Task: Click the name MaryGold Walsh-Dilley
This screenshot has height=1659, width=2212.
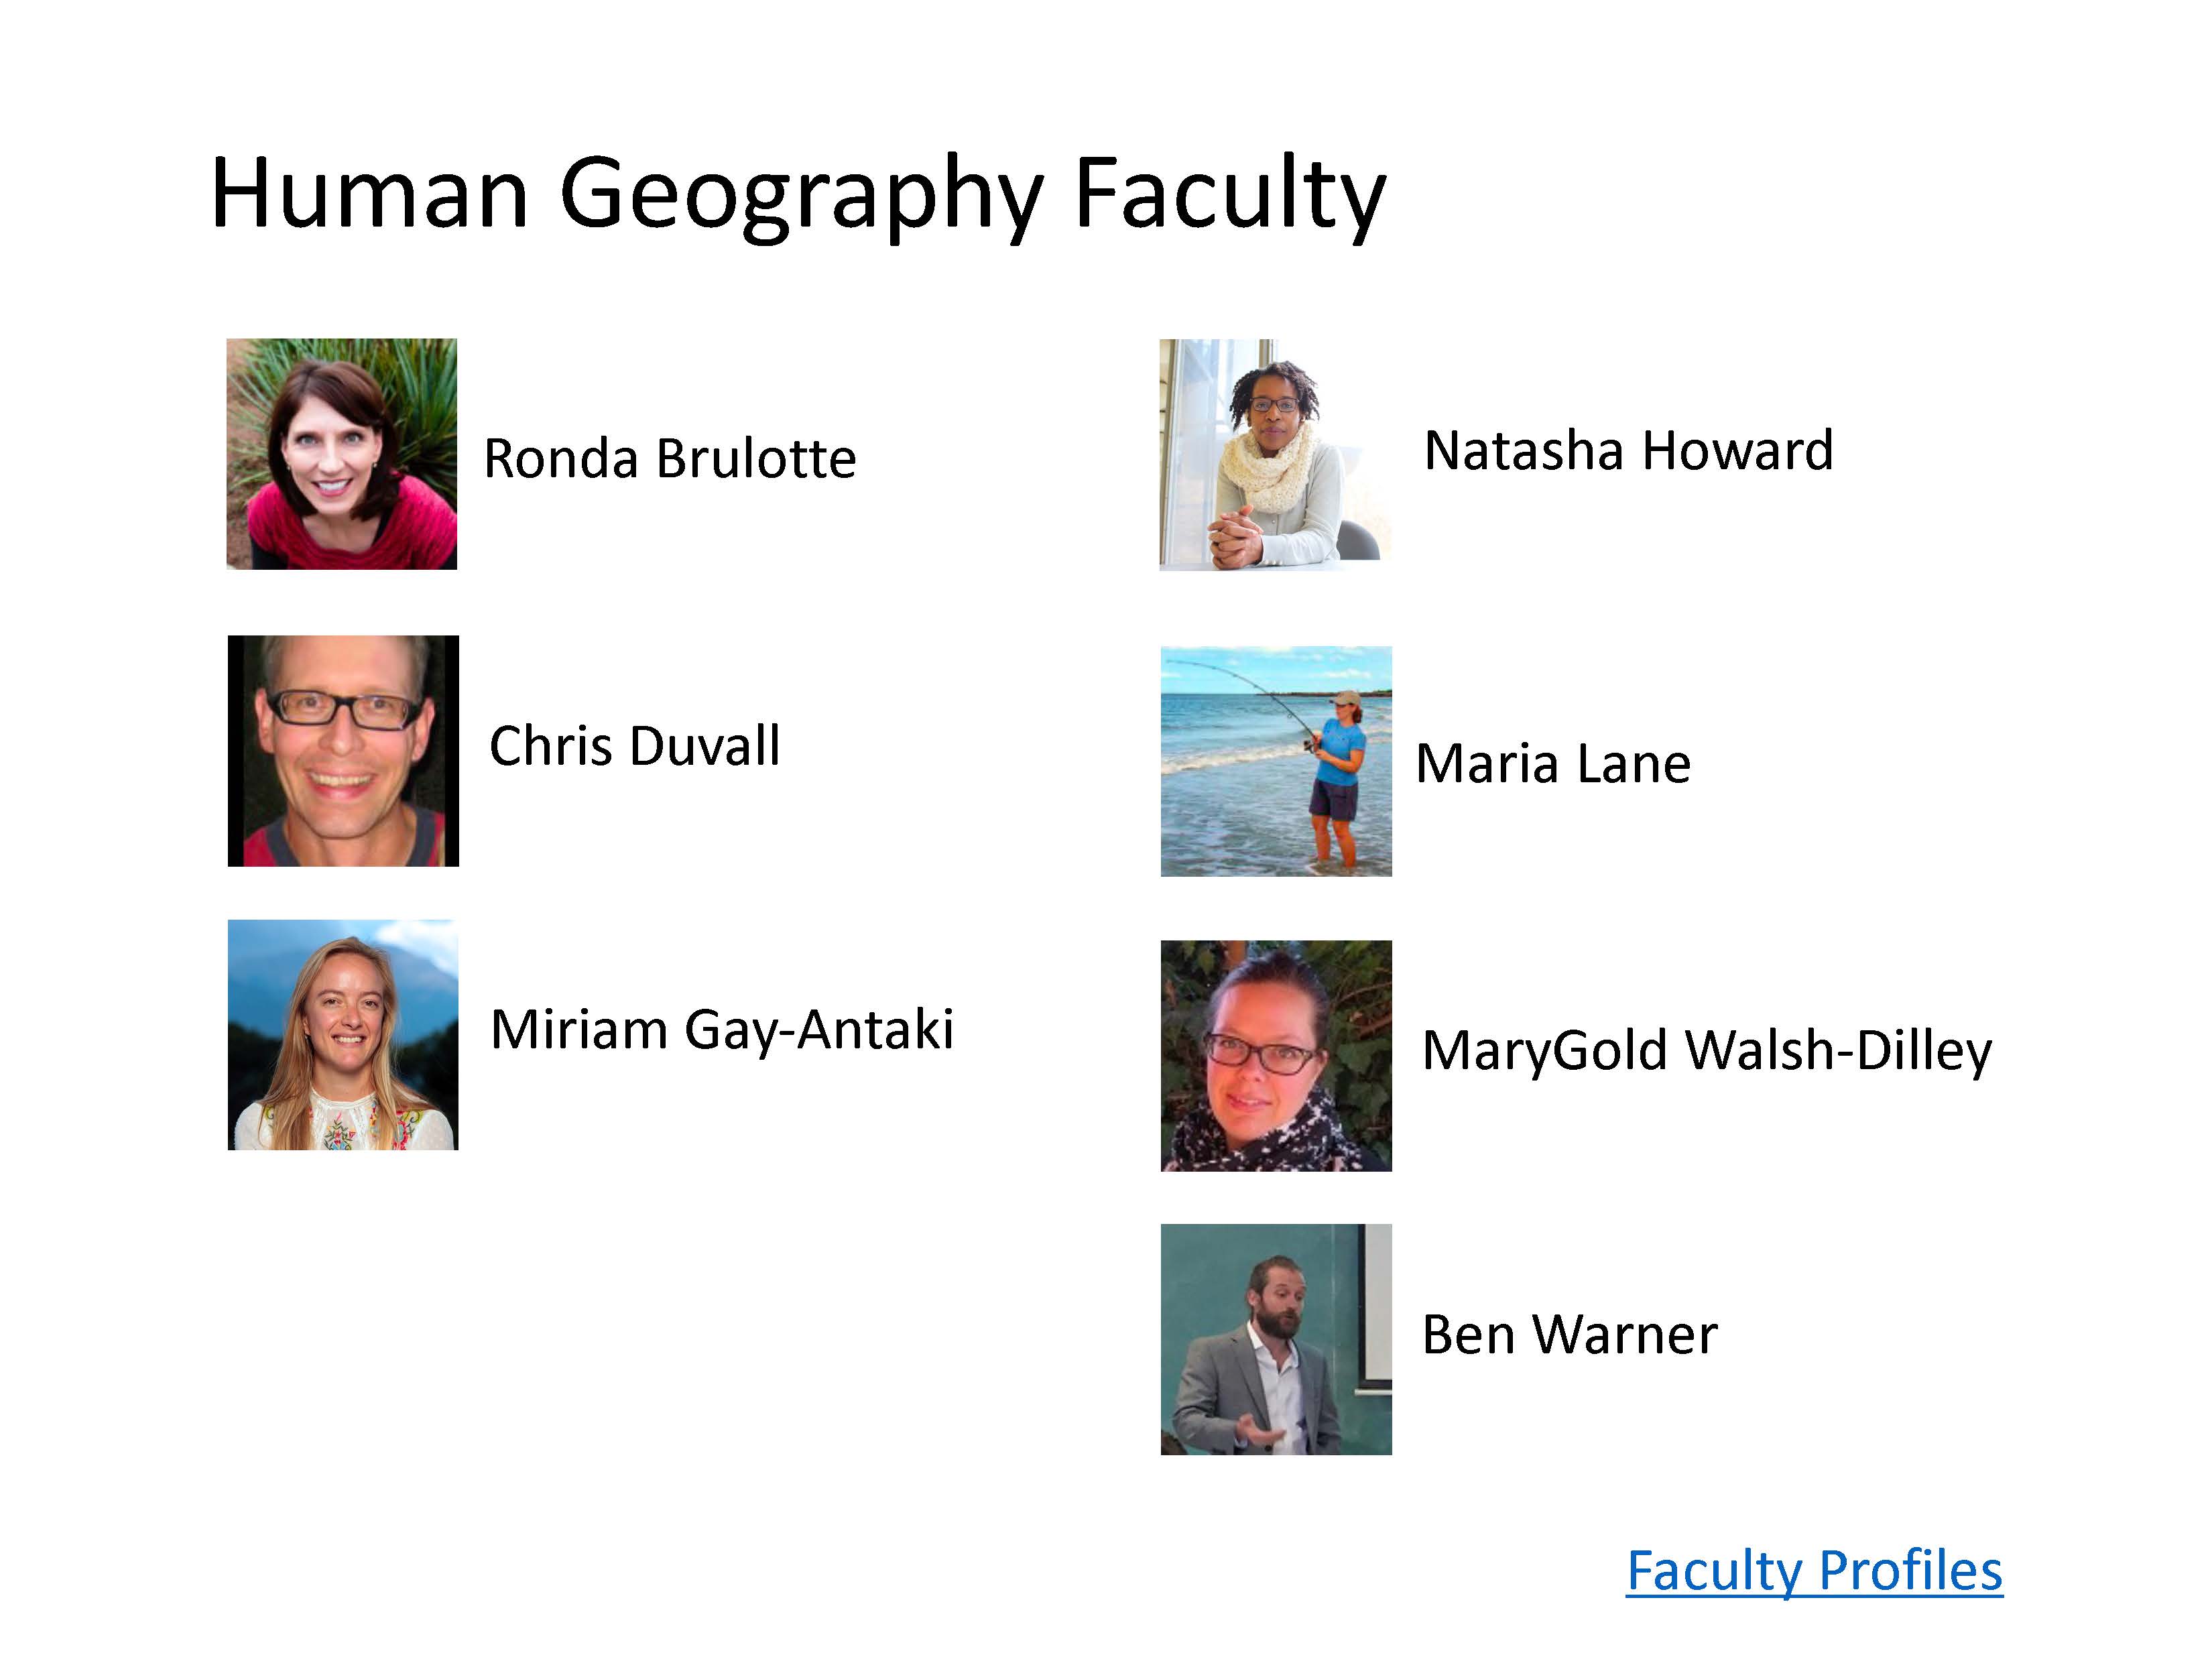Action: click(1707, 1051)
